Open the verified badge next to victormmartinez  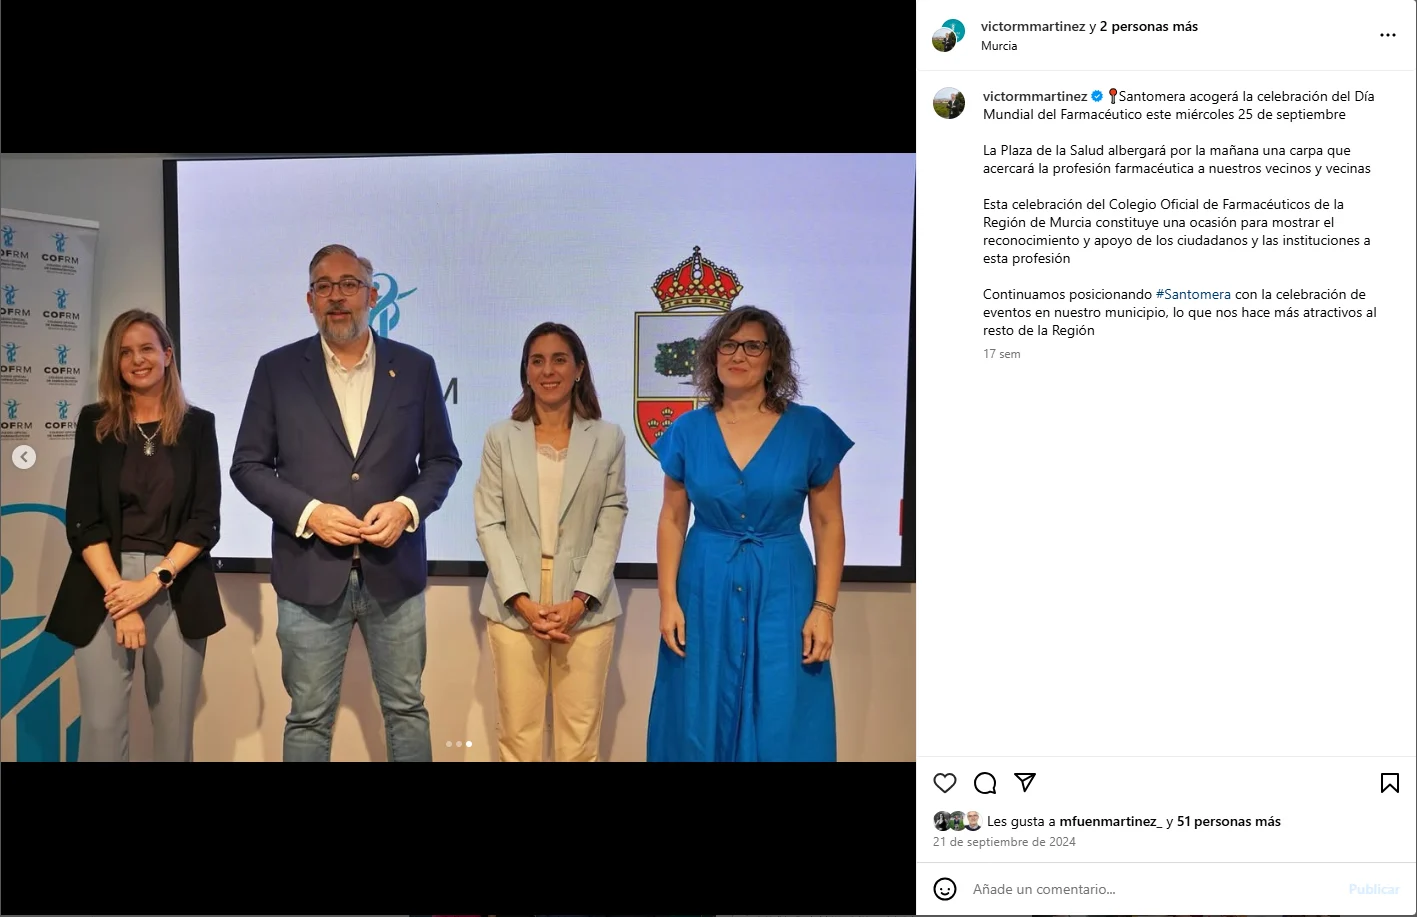(1097, 97)
